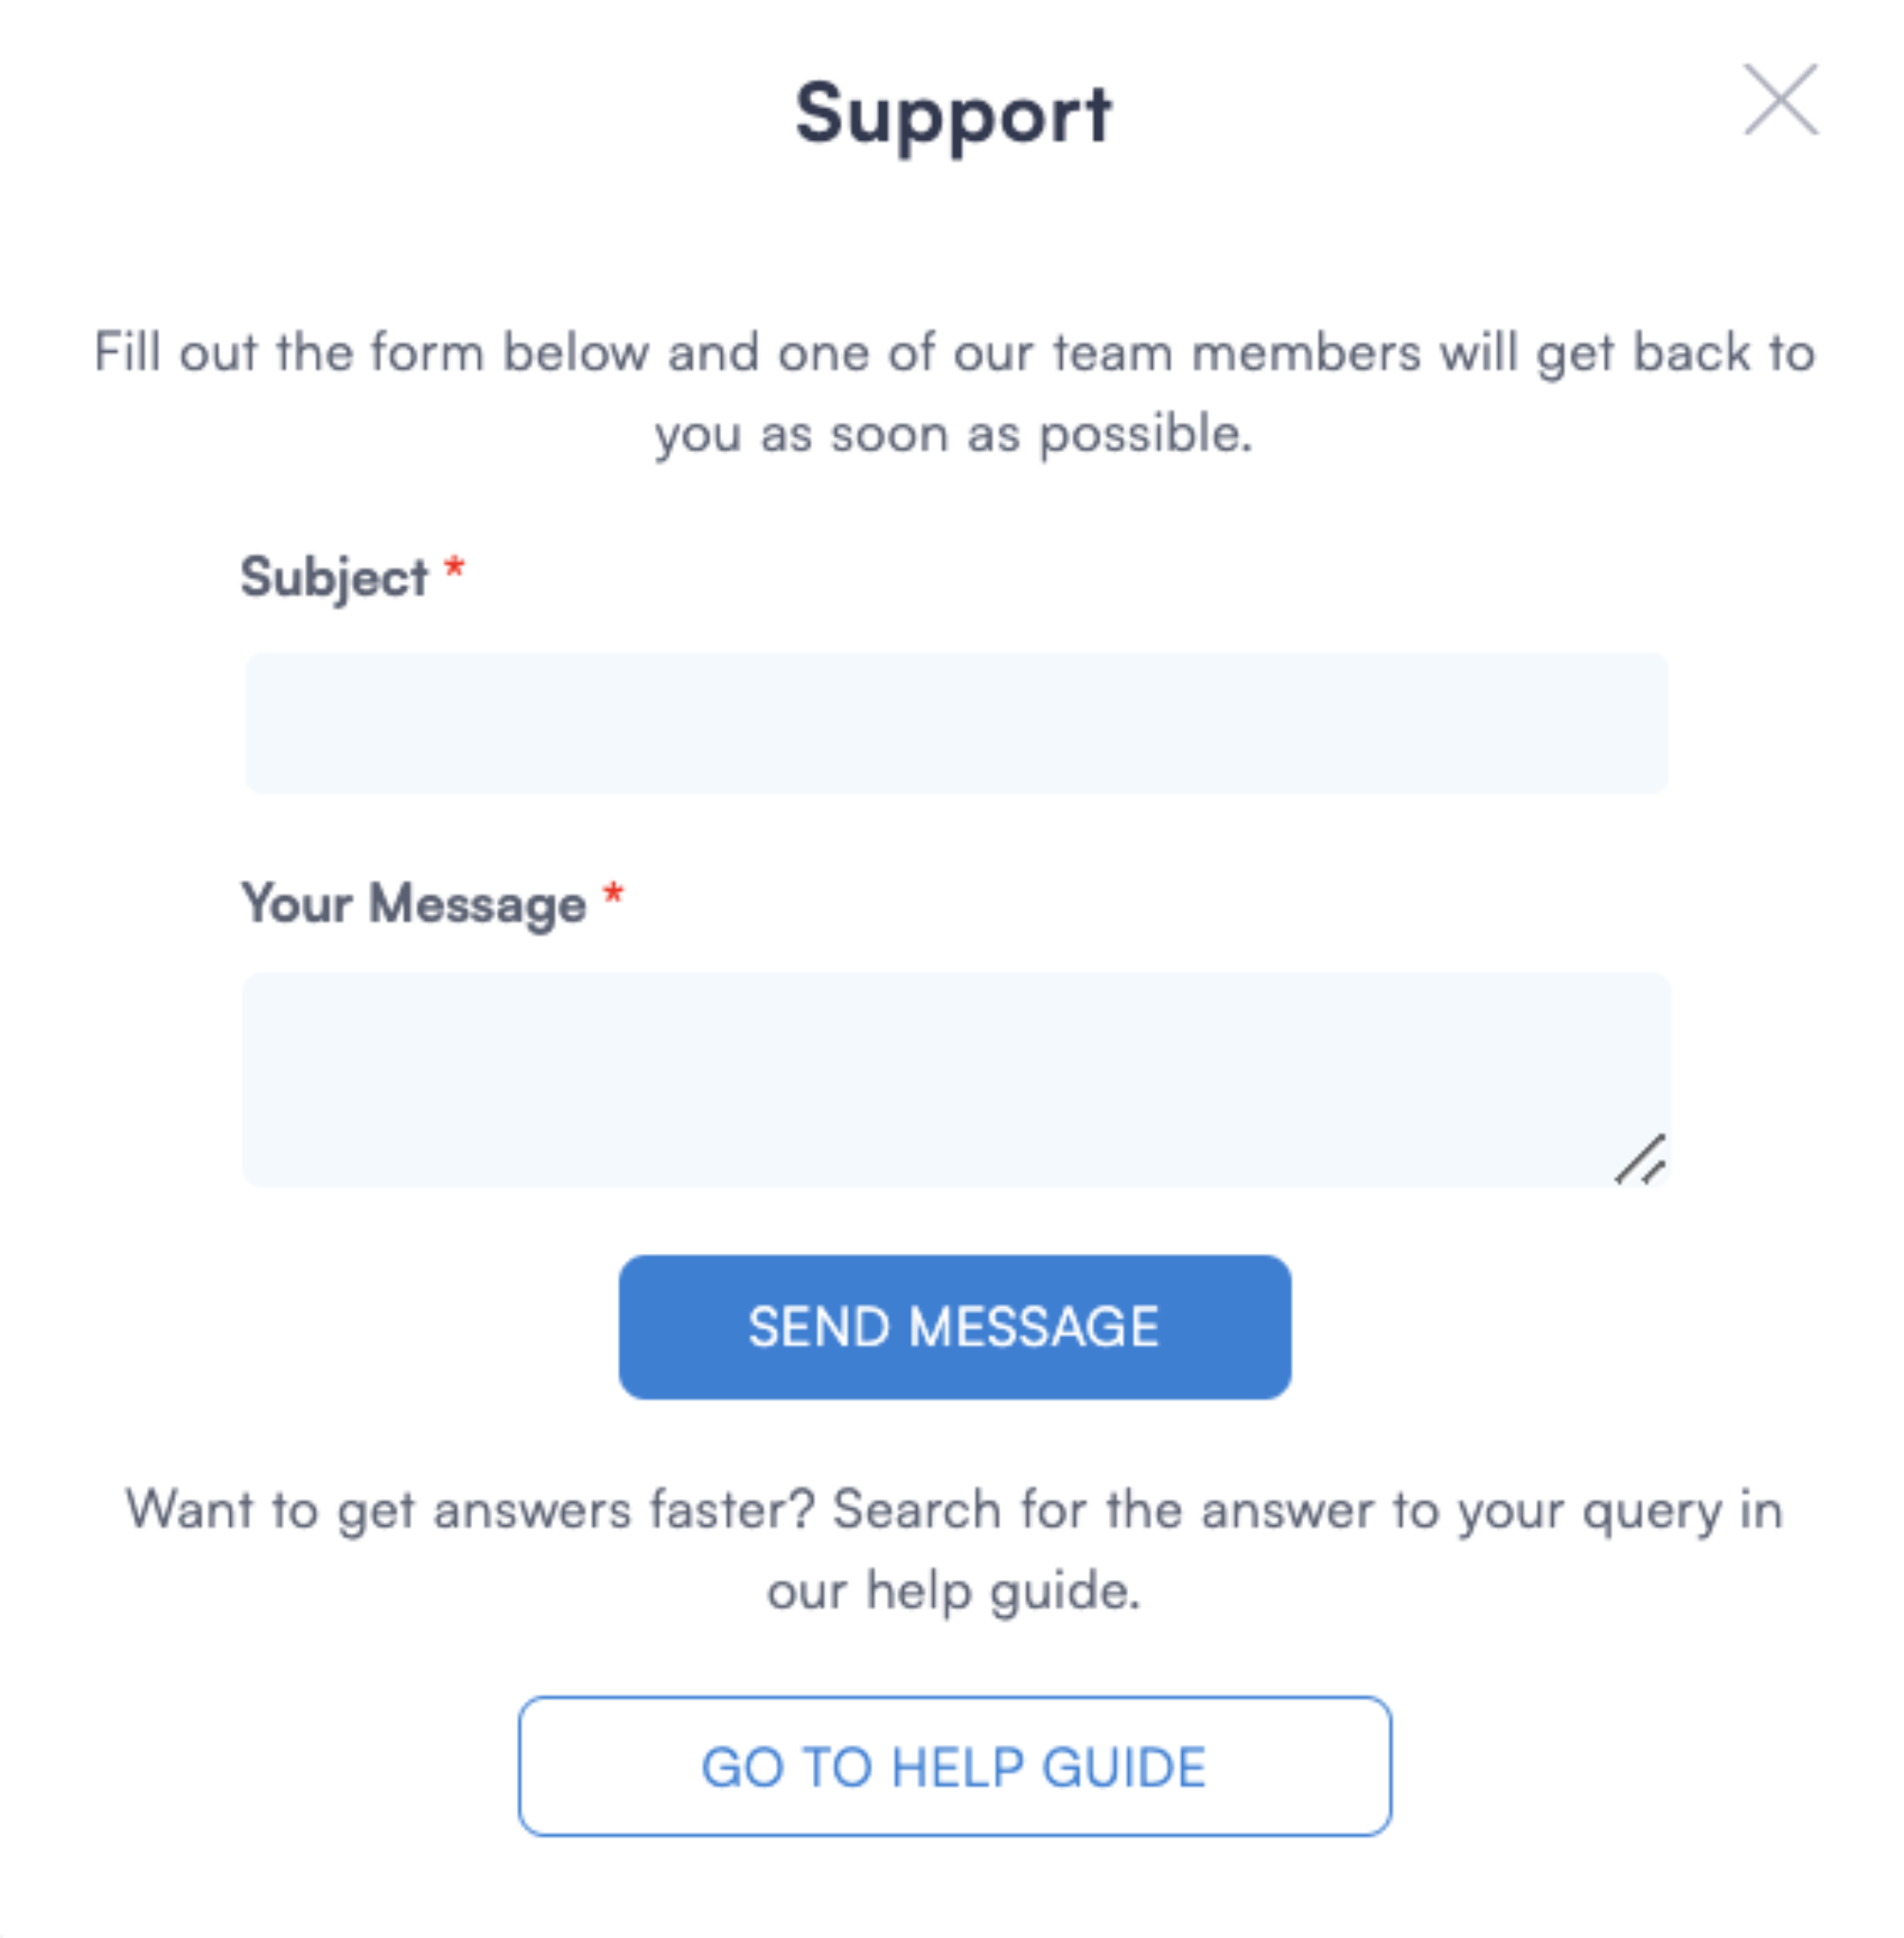Screen dimensions: 1904x1938
Task: Click the message box resize grip icon
Action: pos(1640,1160)
